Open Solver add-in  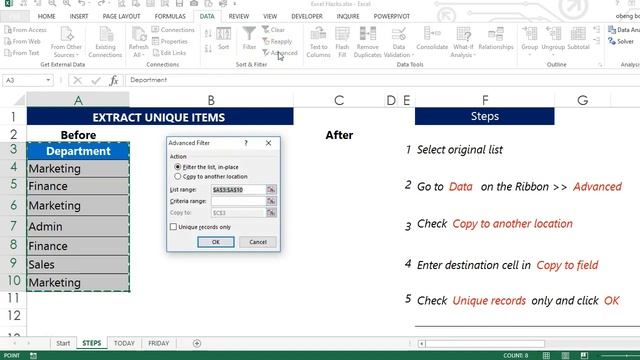coord(621,41)
